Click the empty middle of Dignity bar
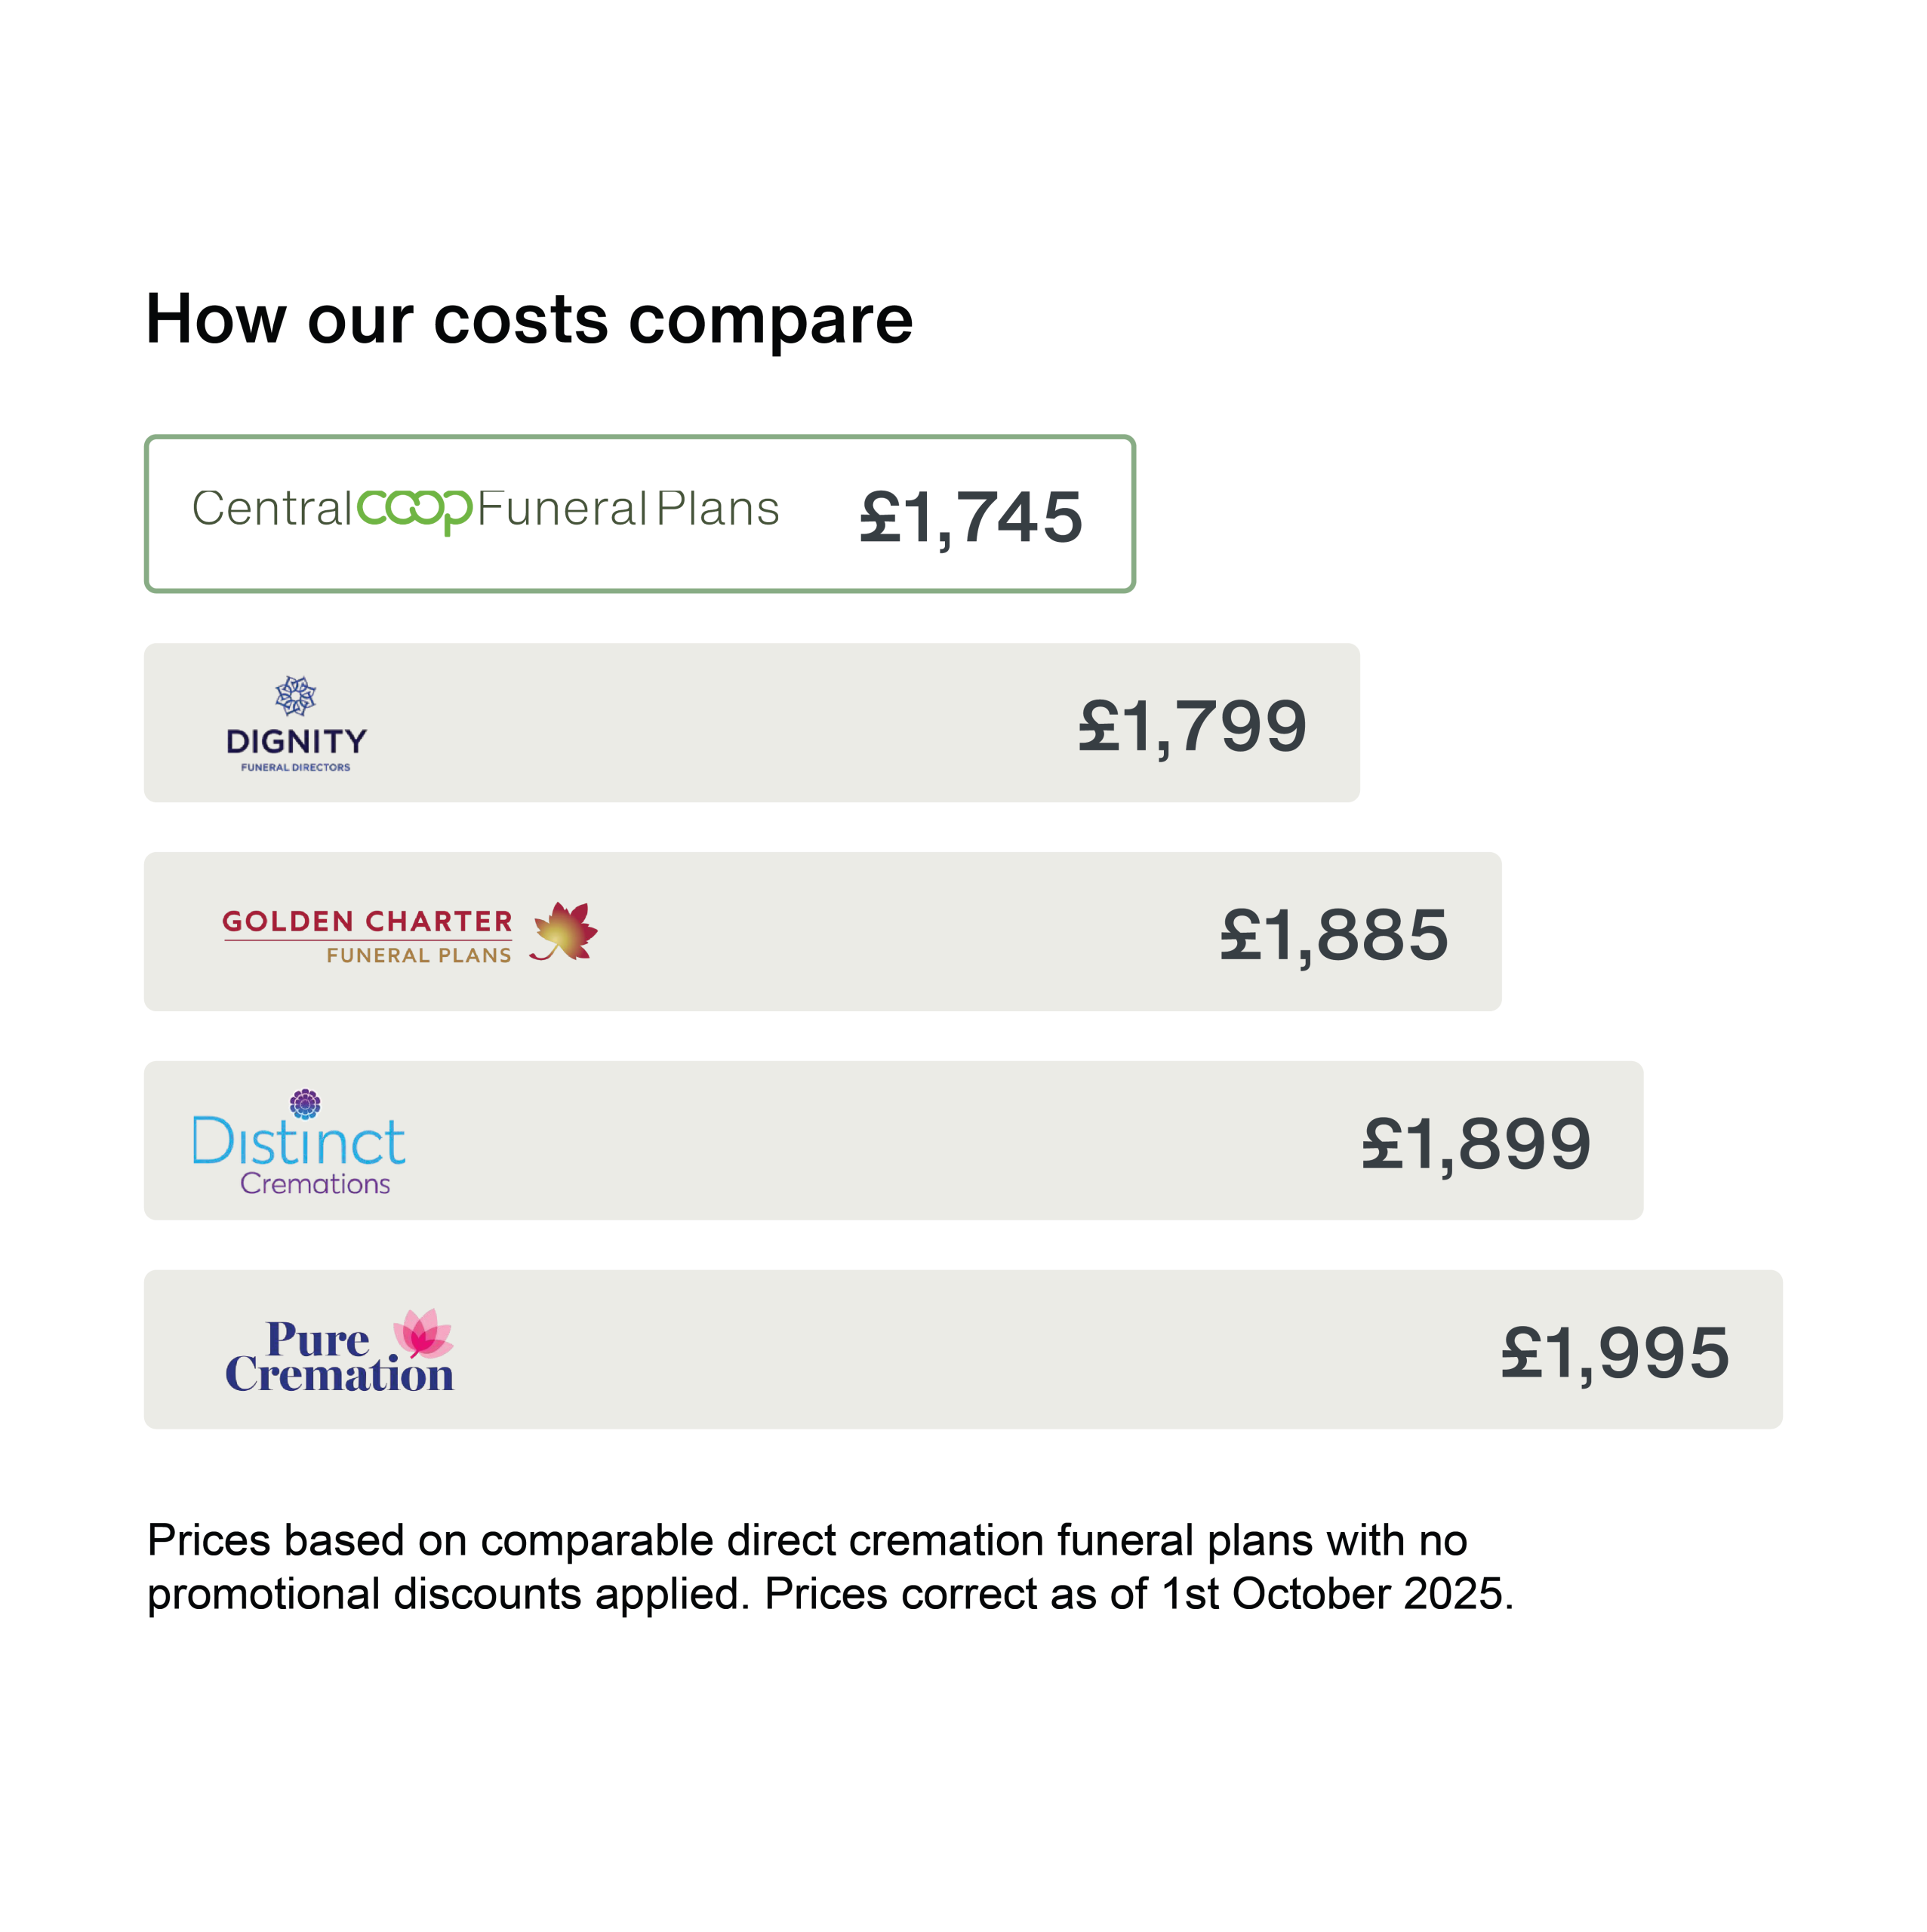This screenshot has height=1932, width=1927. tap(720, 724)
